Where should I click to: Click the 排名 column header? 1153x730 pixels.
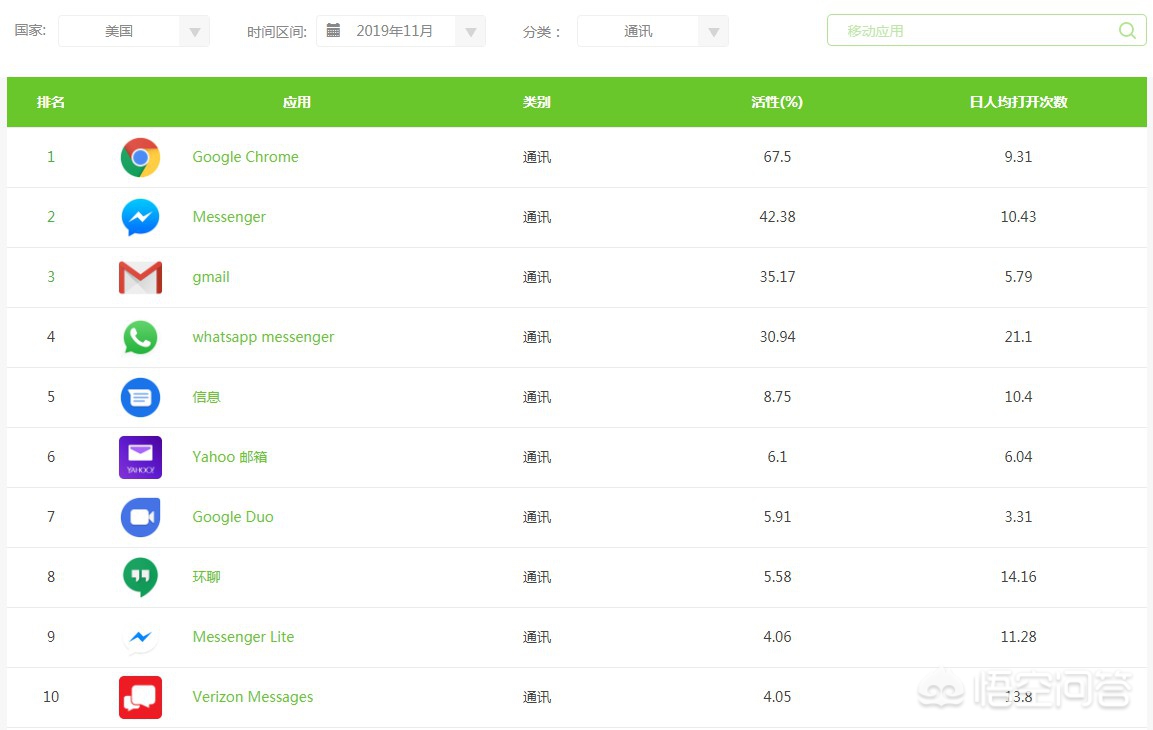51,102
